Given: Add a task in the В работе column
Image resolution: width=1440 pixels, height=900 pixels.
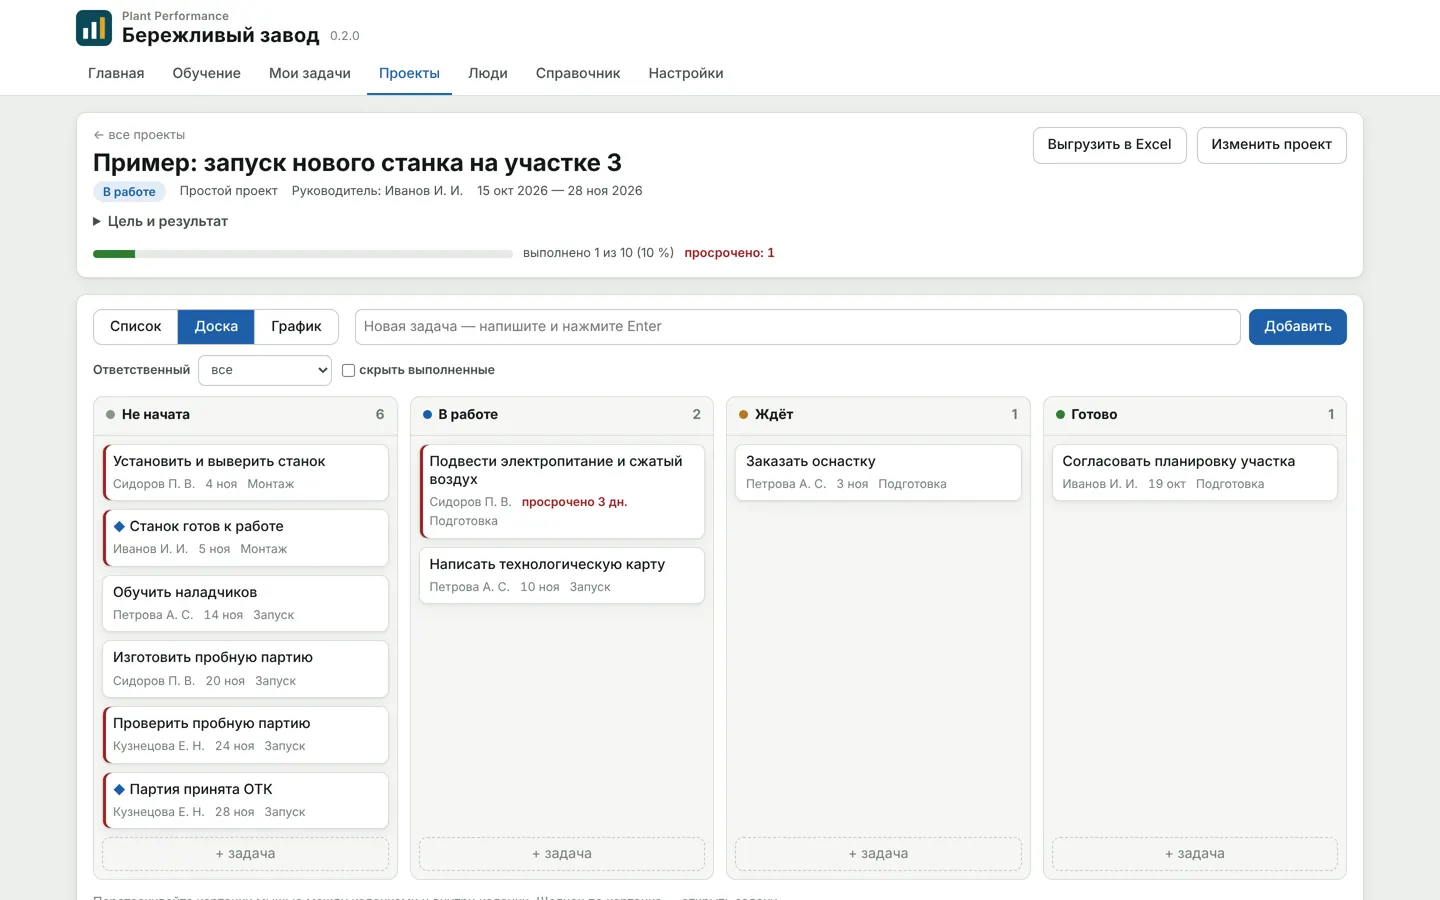Looking at the screenshot, I should click(562, 854).
